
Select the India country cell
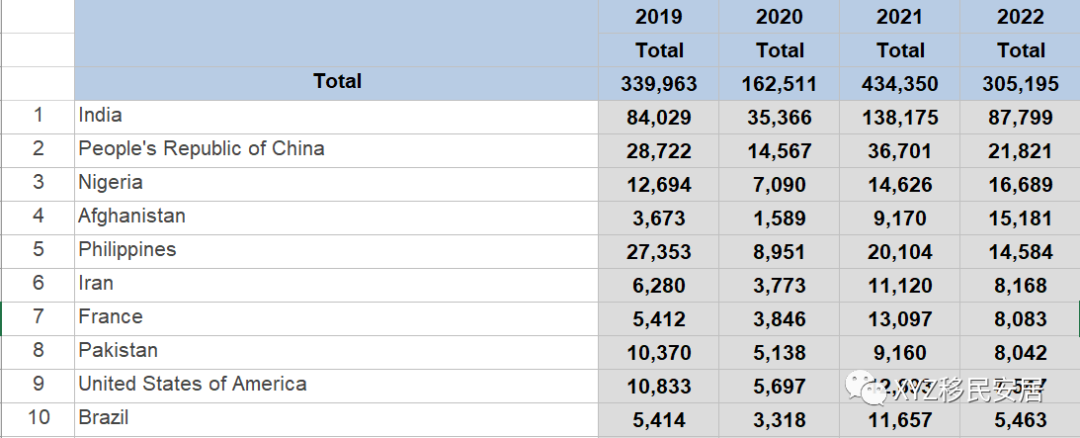(x=336, y=117)
